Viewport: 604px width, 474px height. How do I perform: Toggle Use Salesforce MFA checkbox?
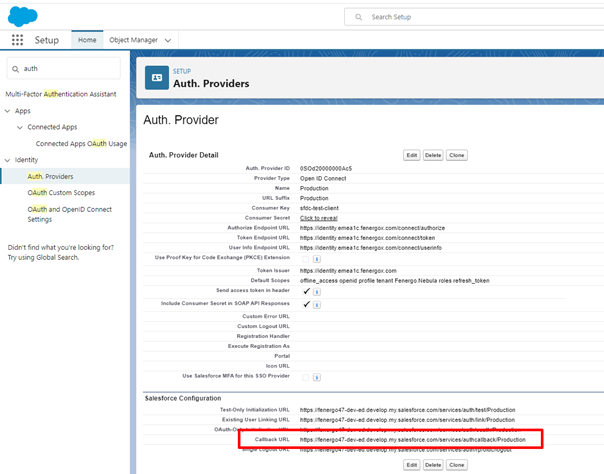tap(305, 377)
